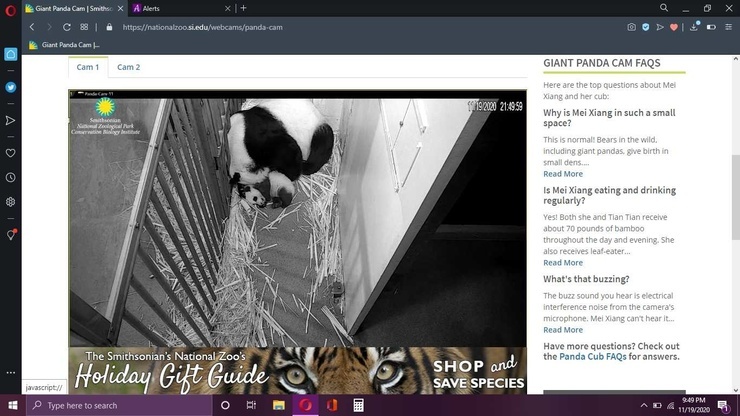Close the Alerts tab
This screenshot has width=740, height=416.
tap(227, 8)
